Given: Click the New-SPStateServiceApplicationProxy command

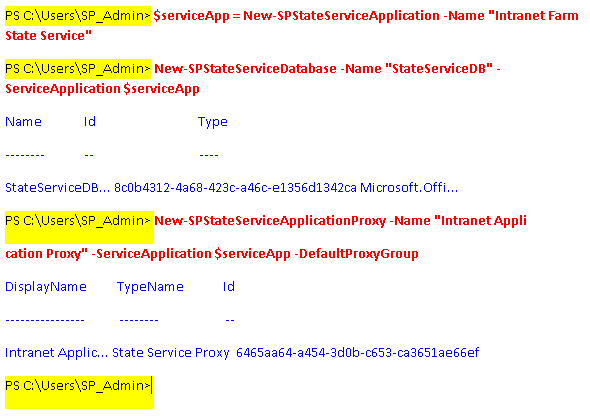Looking at the screenshot, I should 270,220.
